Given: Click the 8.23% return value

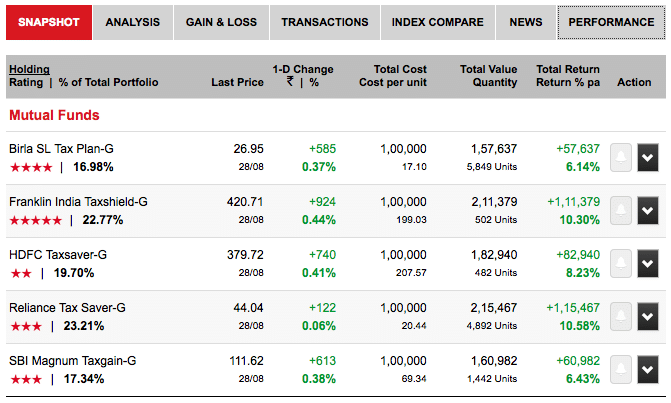Looking at the screenshot, I should 583,273.
